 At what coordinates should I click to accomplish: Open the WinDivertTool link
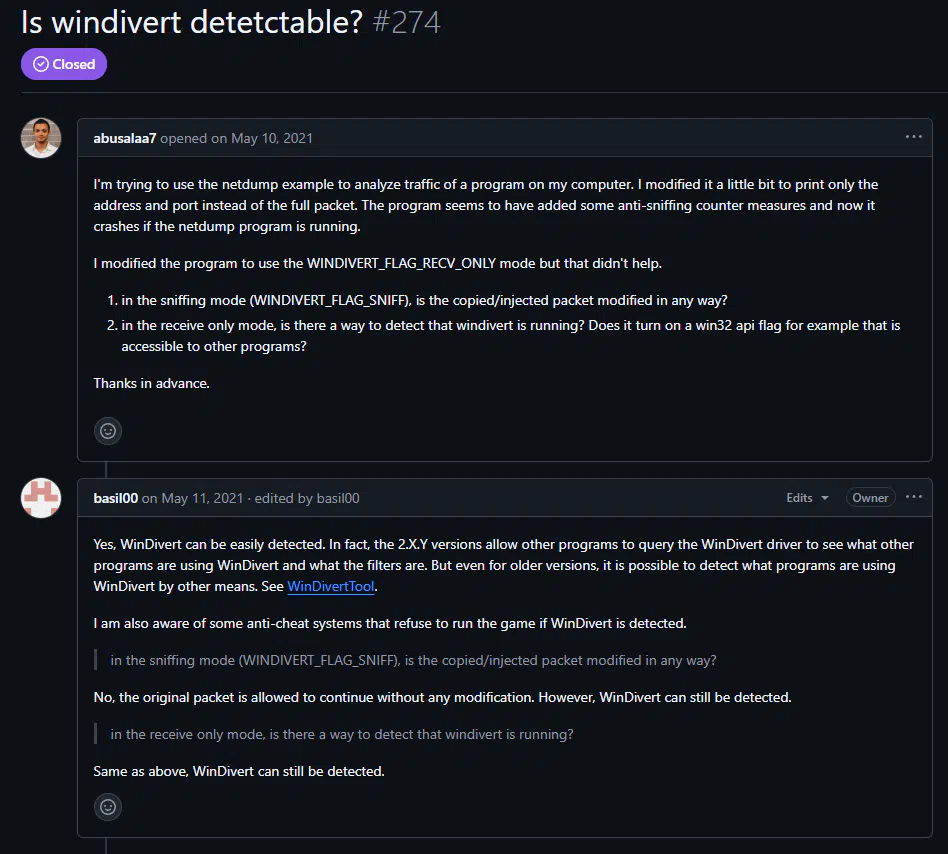click(x=331, y=586)
